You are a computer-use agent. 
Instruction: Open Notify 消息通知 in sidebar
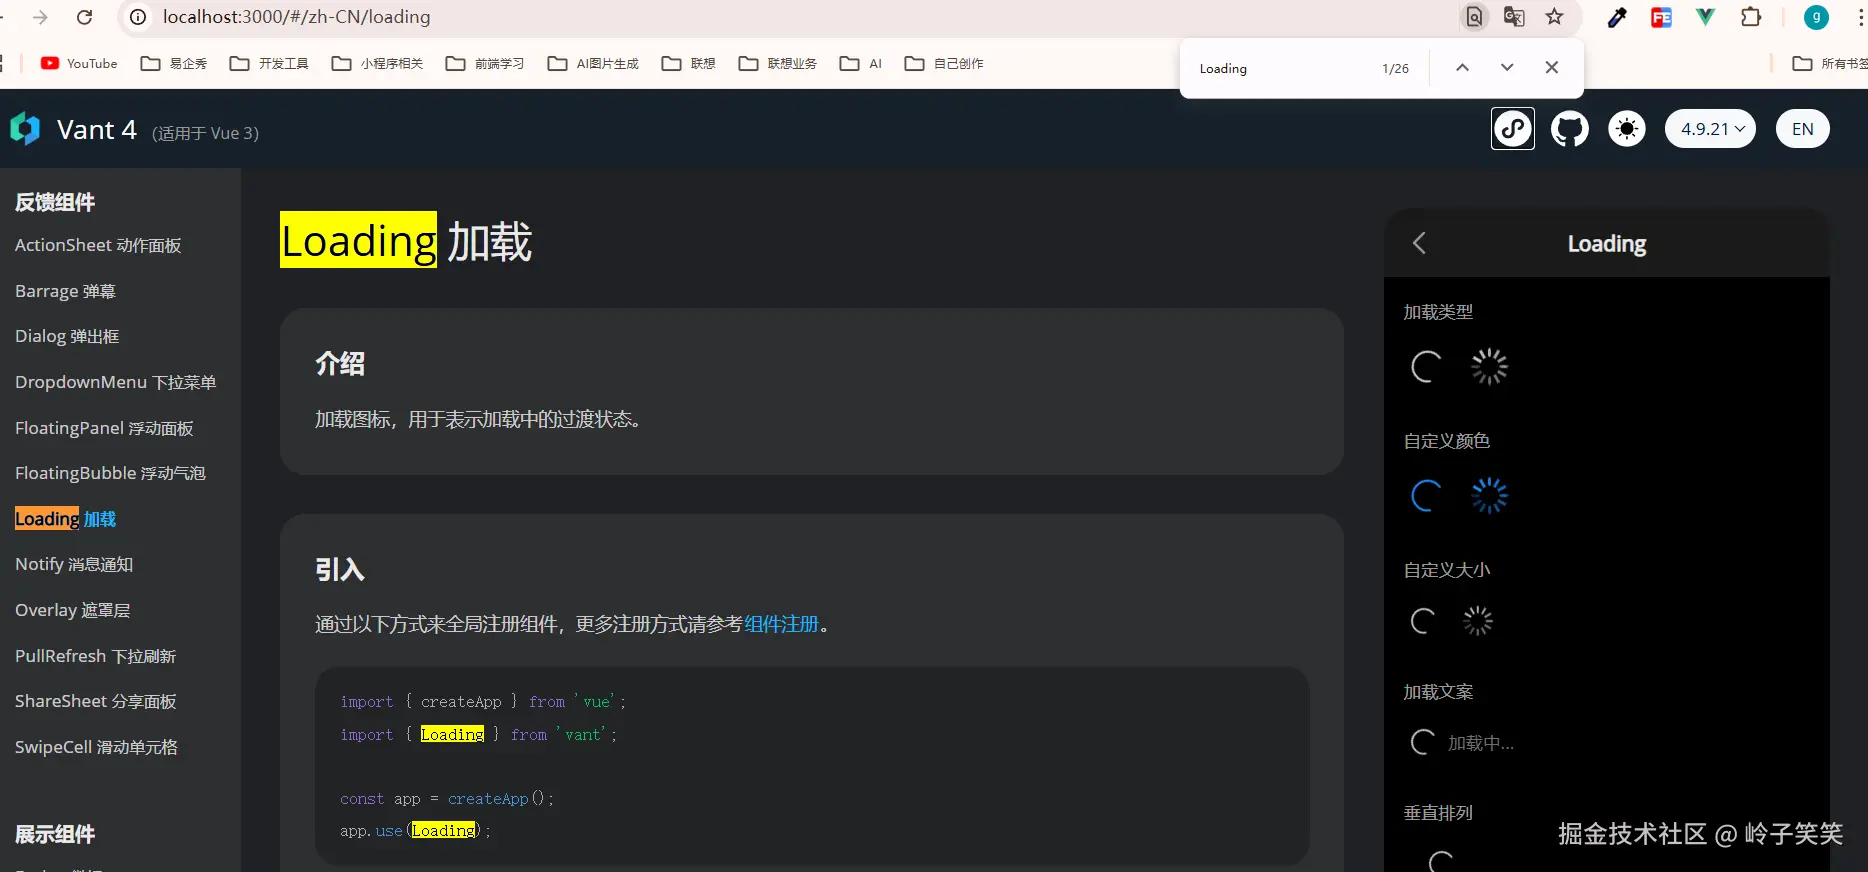point(74,564)
